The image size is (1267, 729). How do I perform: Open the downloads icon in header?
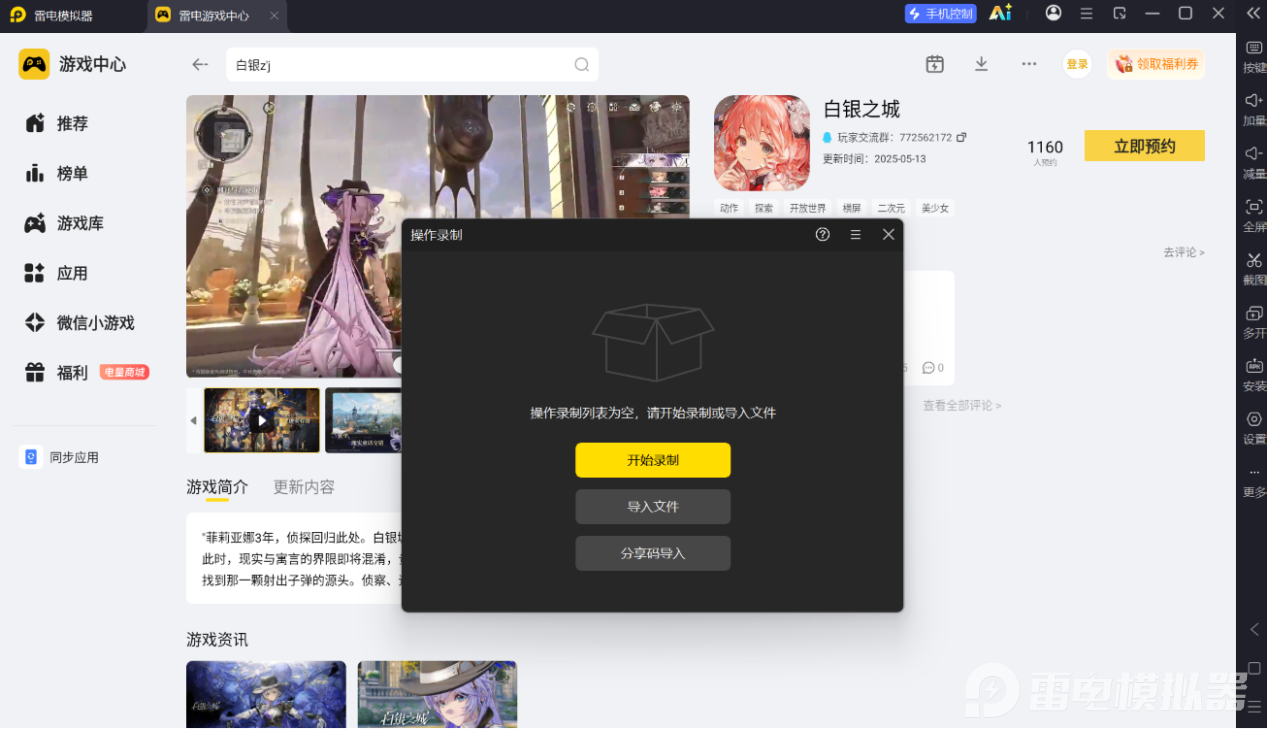tap(981, 64)
